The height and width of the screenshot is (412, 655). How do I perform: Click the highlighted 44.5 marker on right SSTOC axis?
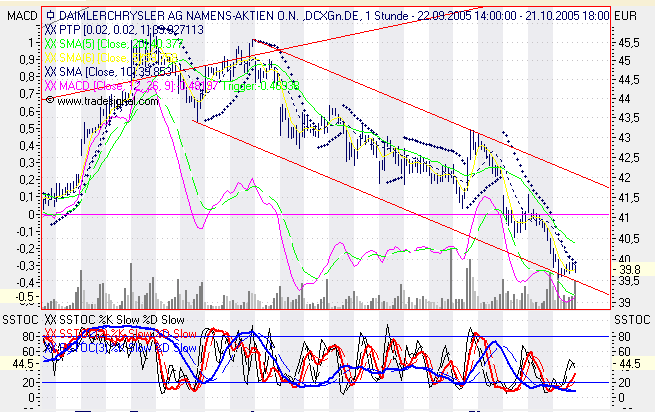tap(631, 364)
